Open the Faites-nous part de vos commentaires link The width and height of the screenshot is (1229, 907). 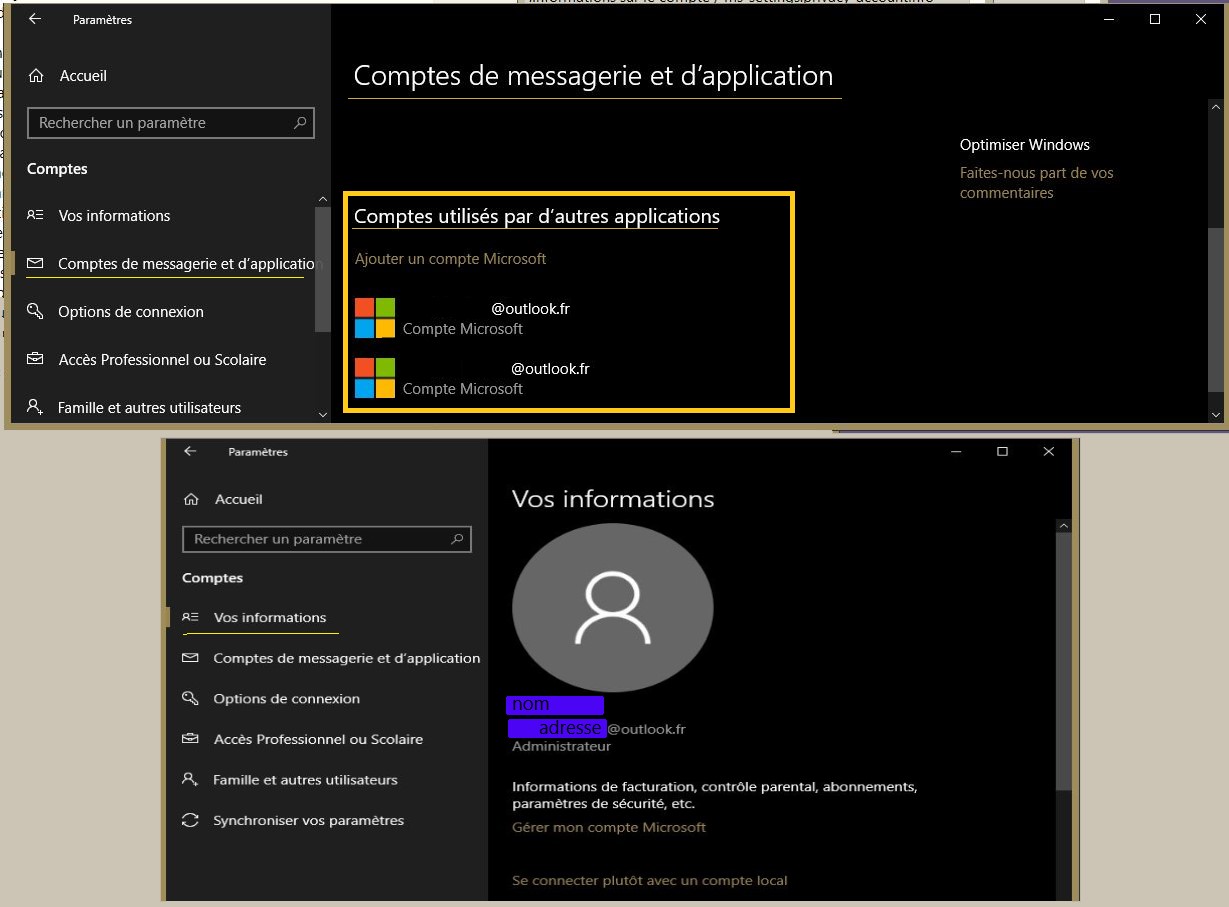point(1036,183)
